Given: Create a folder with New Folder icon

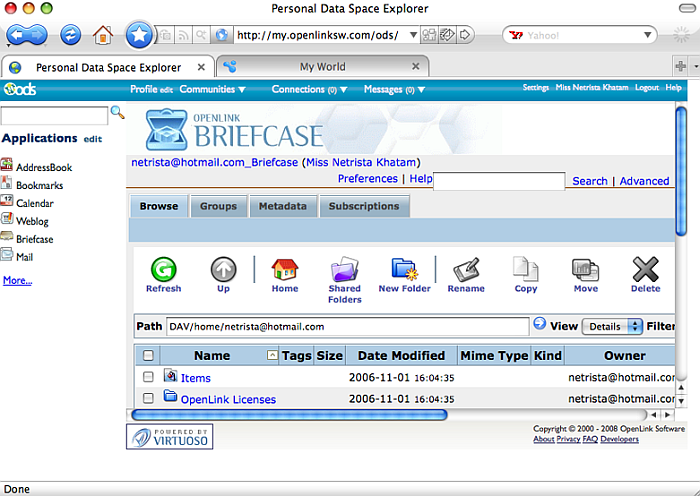Looking at the screenshot, I should pos(404,270).
